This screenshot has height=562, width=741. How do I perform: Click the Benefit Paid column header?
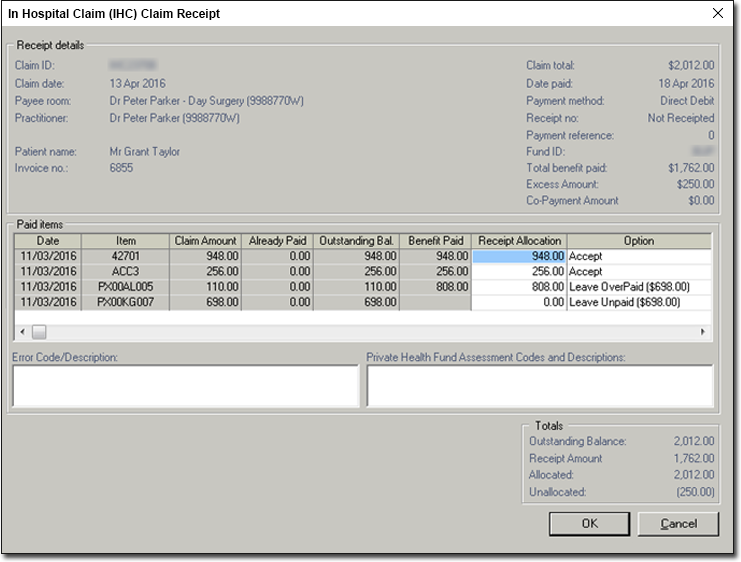tap(435, 241)
